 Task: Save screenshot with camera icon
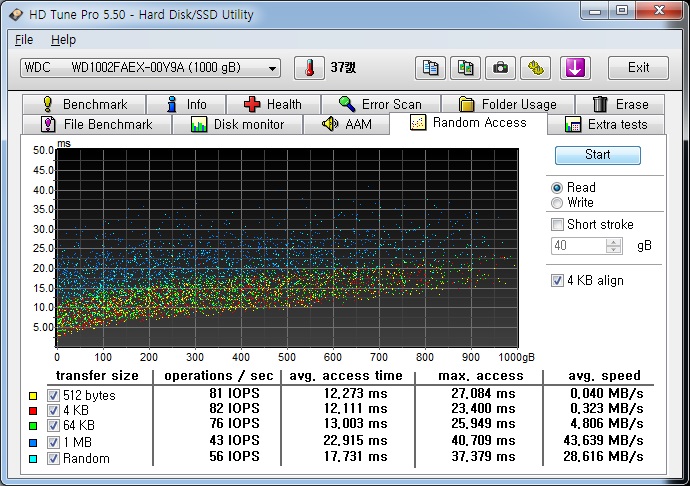pyautogui.click(x=500, y=68)
